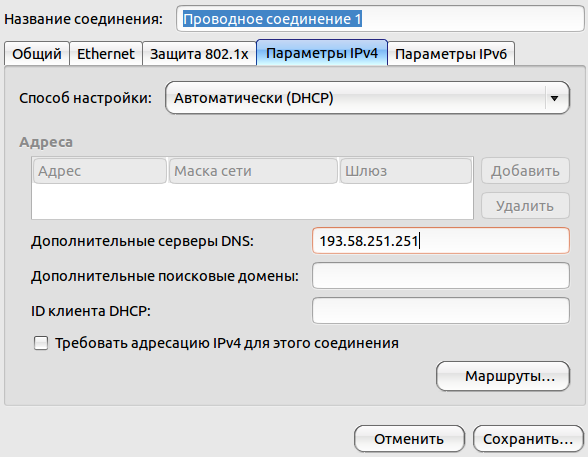Switch to the Общий tab
This screenshot has height=457, width=588.
click(x=37, y=54)
